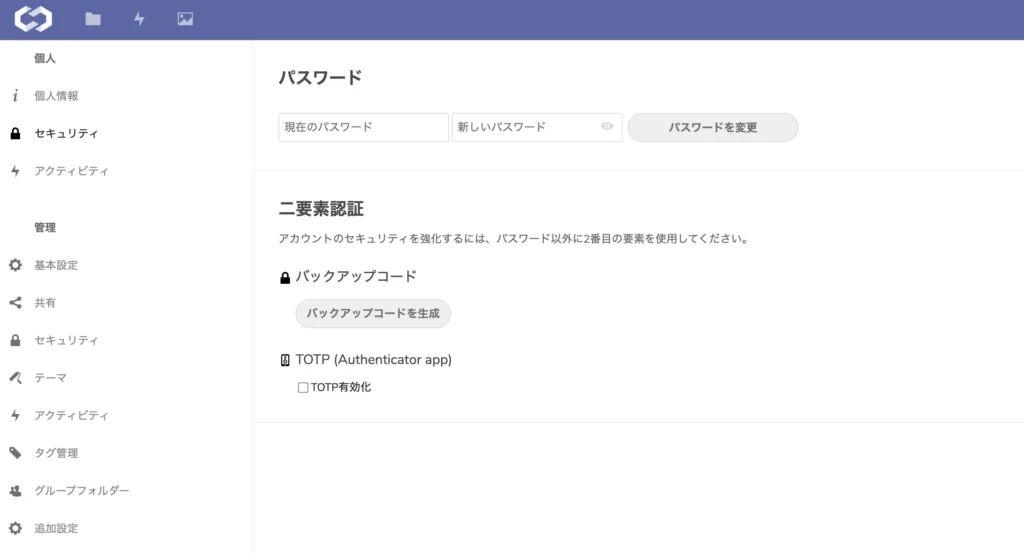1024x553 pixels.
Task: Focus the 現在のパスワード input field
Action: tap(363, 127)
